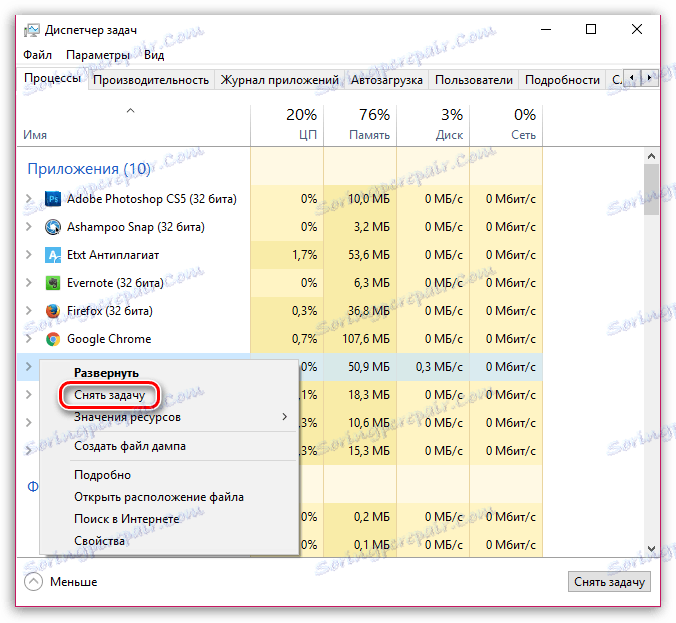Switch to the Пользователи tab
The width and height of the screenshot is (676, 623).
[x=474, y=80]
